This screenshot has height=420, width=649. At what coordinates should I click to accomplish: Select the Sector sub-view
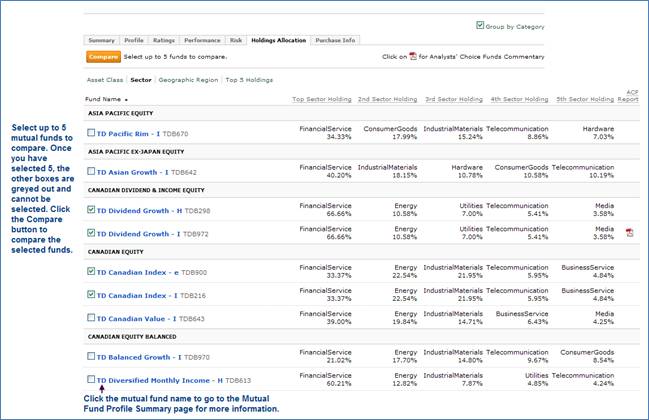141,80
